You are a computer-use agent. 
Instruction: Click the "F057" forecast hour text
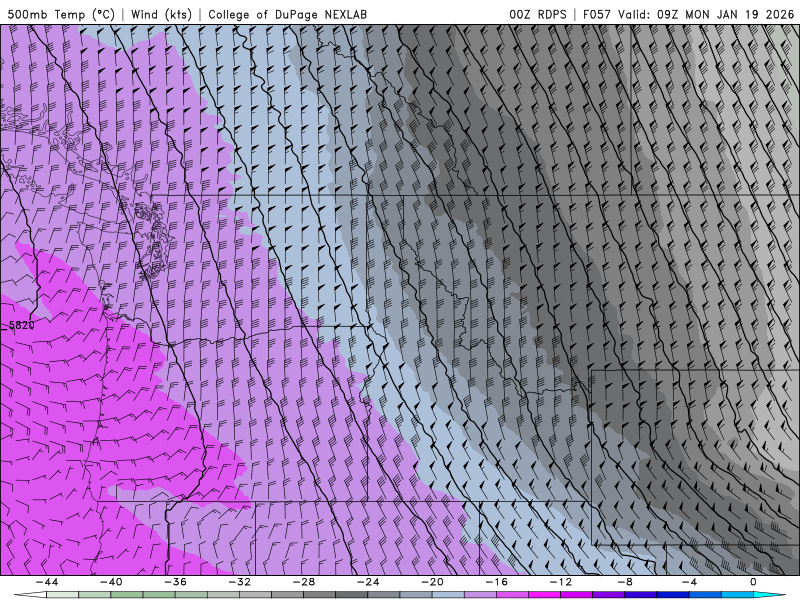pos(597,14)
